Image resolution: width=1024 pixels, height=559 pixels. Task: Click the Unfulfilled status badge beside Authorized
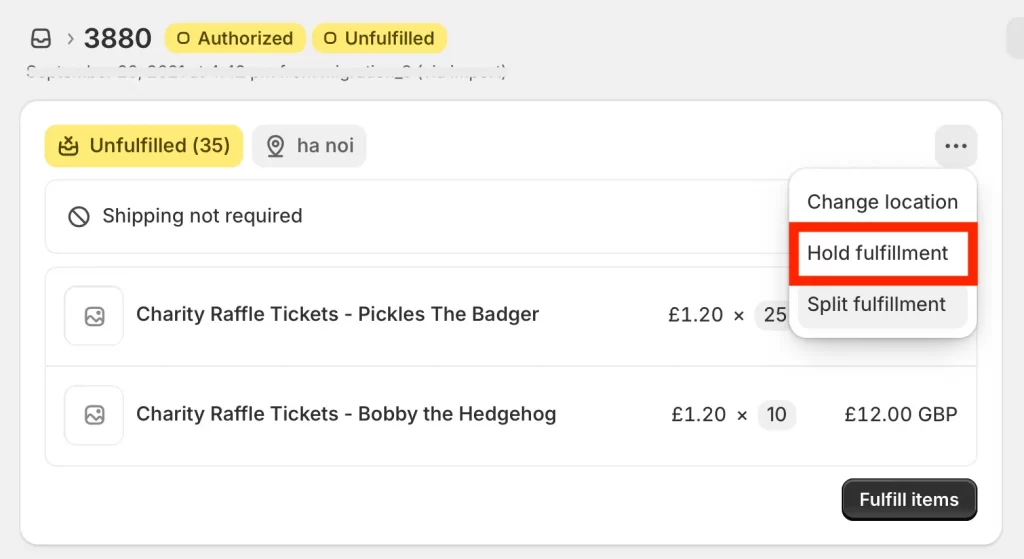click(x=379, y=39)
